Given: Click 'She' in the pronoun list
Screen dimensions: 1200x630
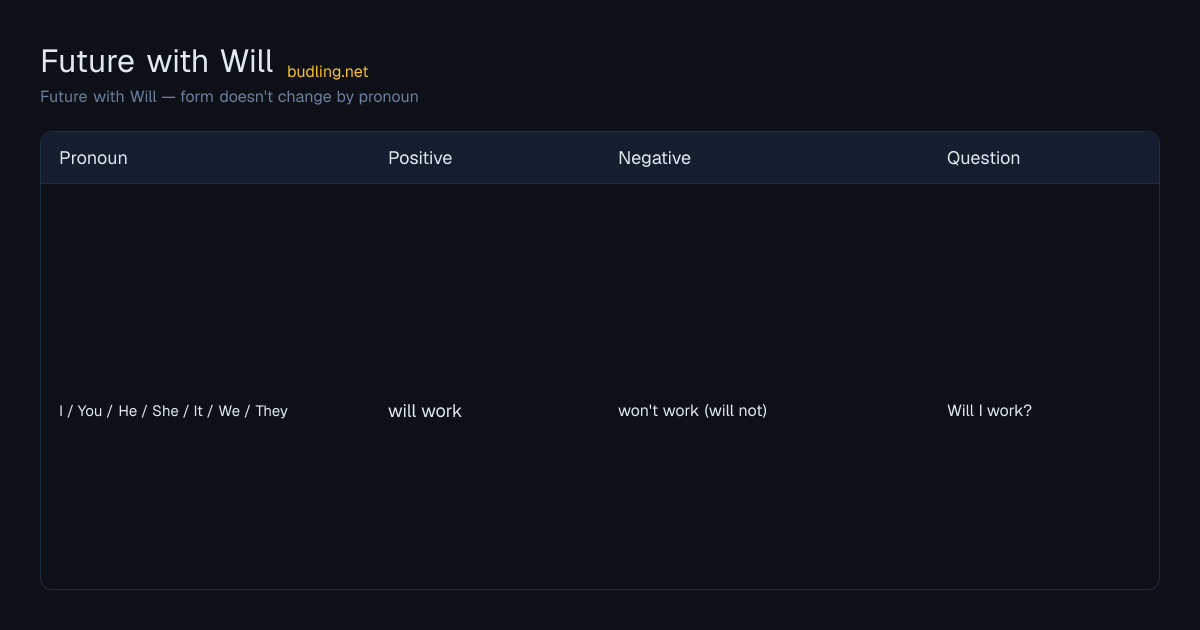Looking at the screenshot, I should pyautogui.click(x=165, y=411).
